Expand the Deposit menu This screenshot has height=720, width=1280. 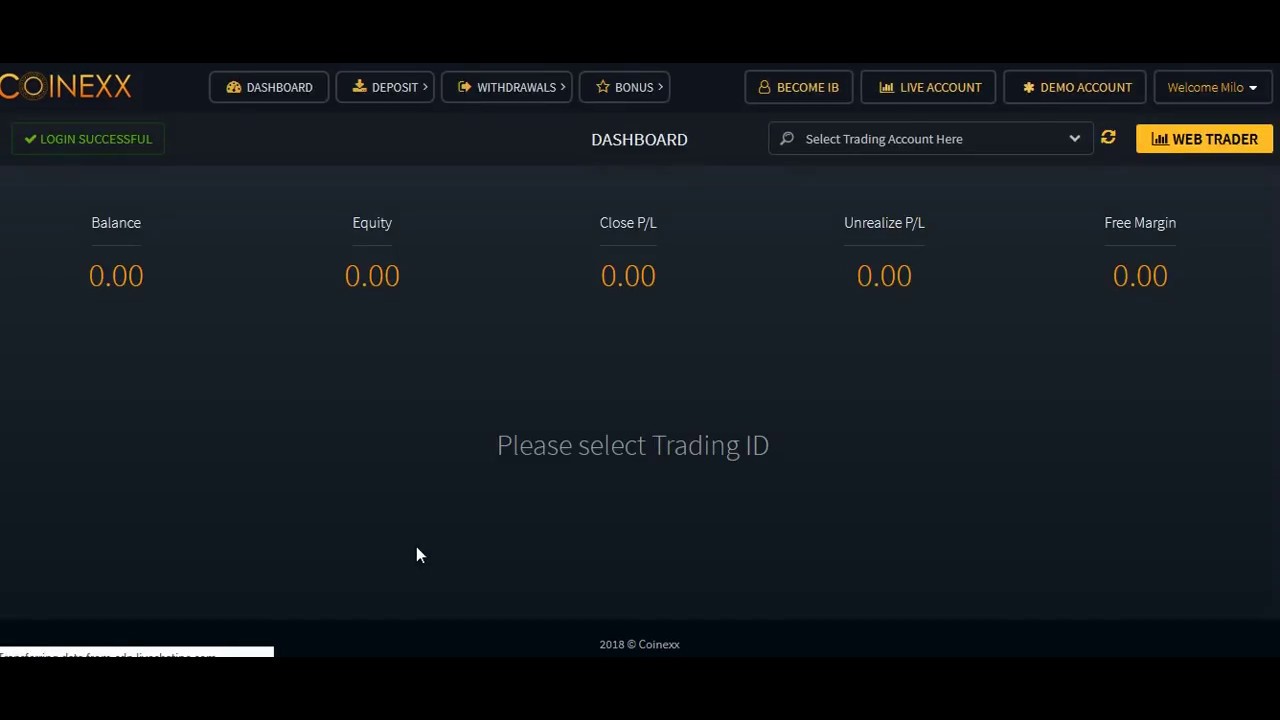(x=385, y=87)
